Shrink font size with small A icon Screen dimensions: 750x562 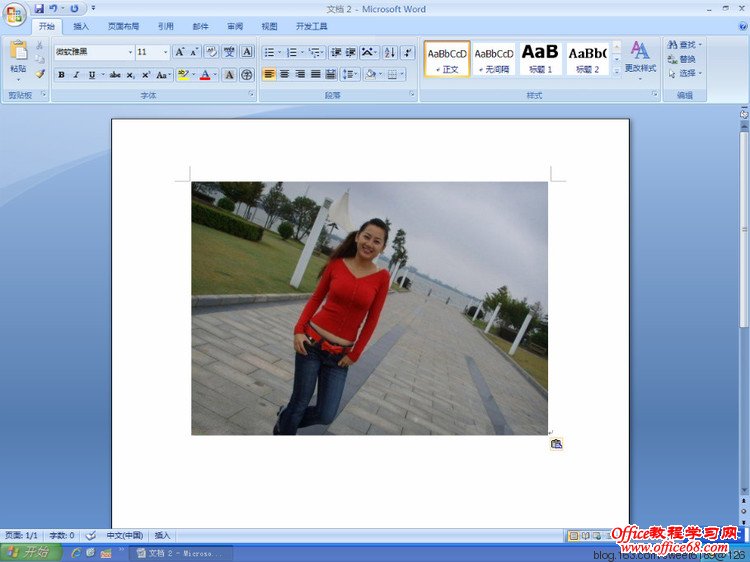point(194,52)
